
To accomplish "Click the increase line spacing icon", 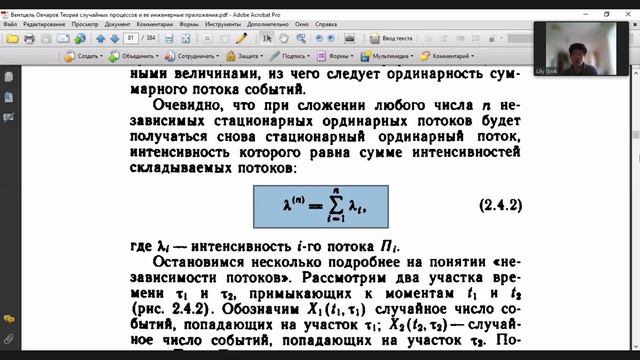I will tap(476, 39).
